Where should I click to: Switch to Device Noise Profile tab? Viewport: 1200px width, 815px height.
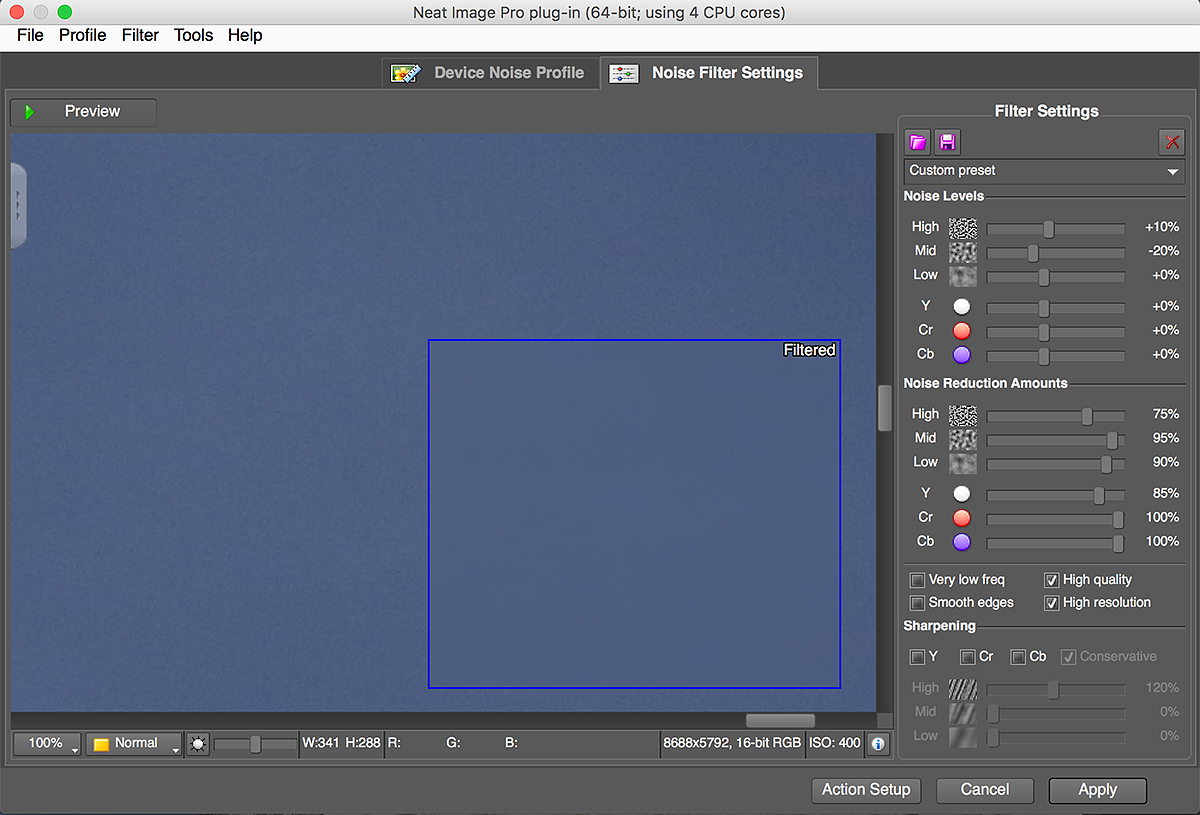(x=491, y=73)
